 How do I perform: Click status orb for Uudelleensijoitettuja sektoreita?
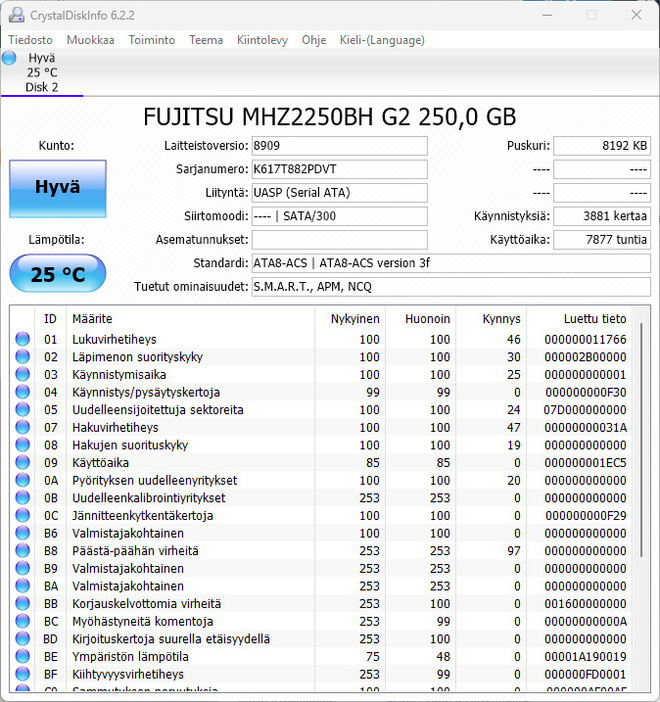(x=22, y=409)
